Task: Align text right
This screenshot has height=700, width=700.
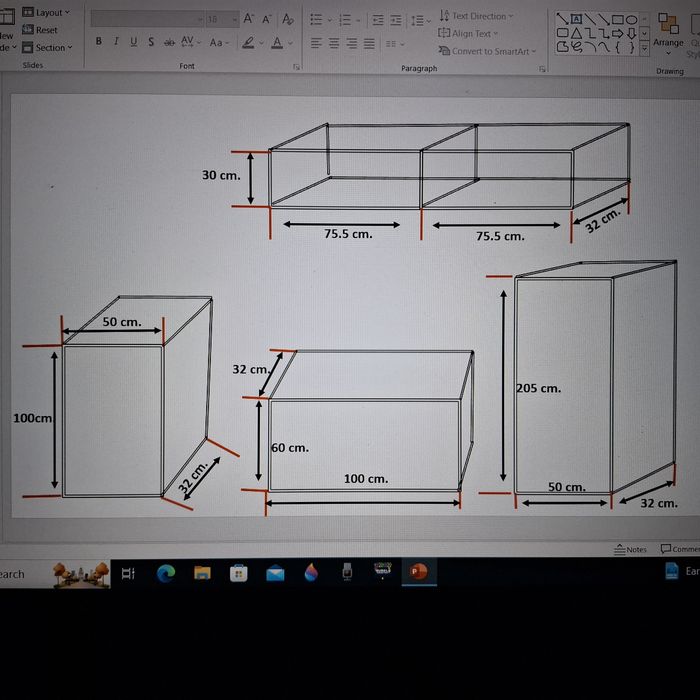Action: (x=351, y=43)
